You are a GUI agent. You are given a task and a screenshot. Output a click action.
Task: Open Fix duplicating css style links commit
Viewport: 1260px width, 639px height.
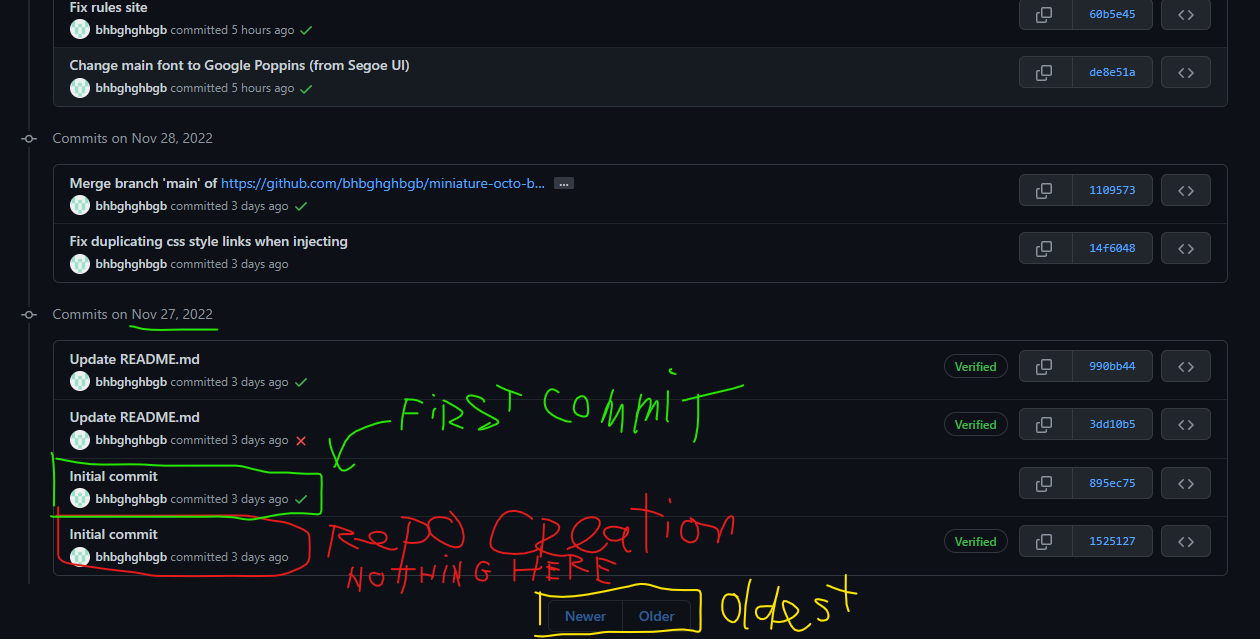pyautogui.click(x=209, y=241)
